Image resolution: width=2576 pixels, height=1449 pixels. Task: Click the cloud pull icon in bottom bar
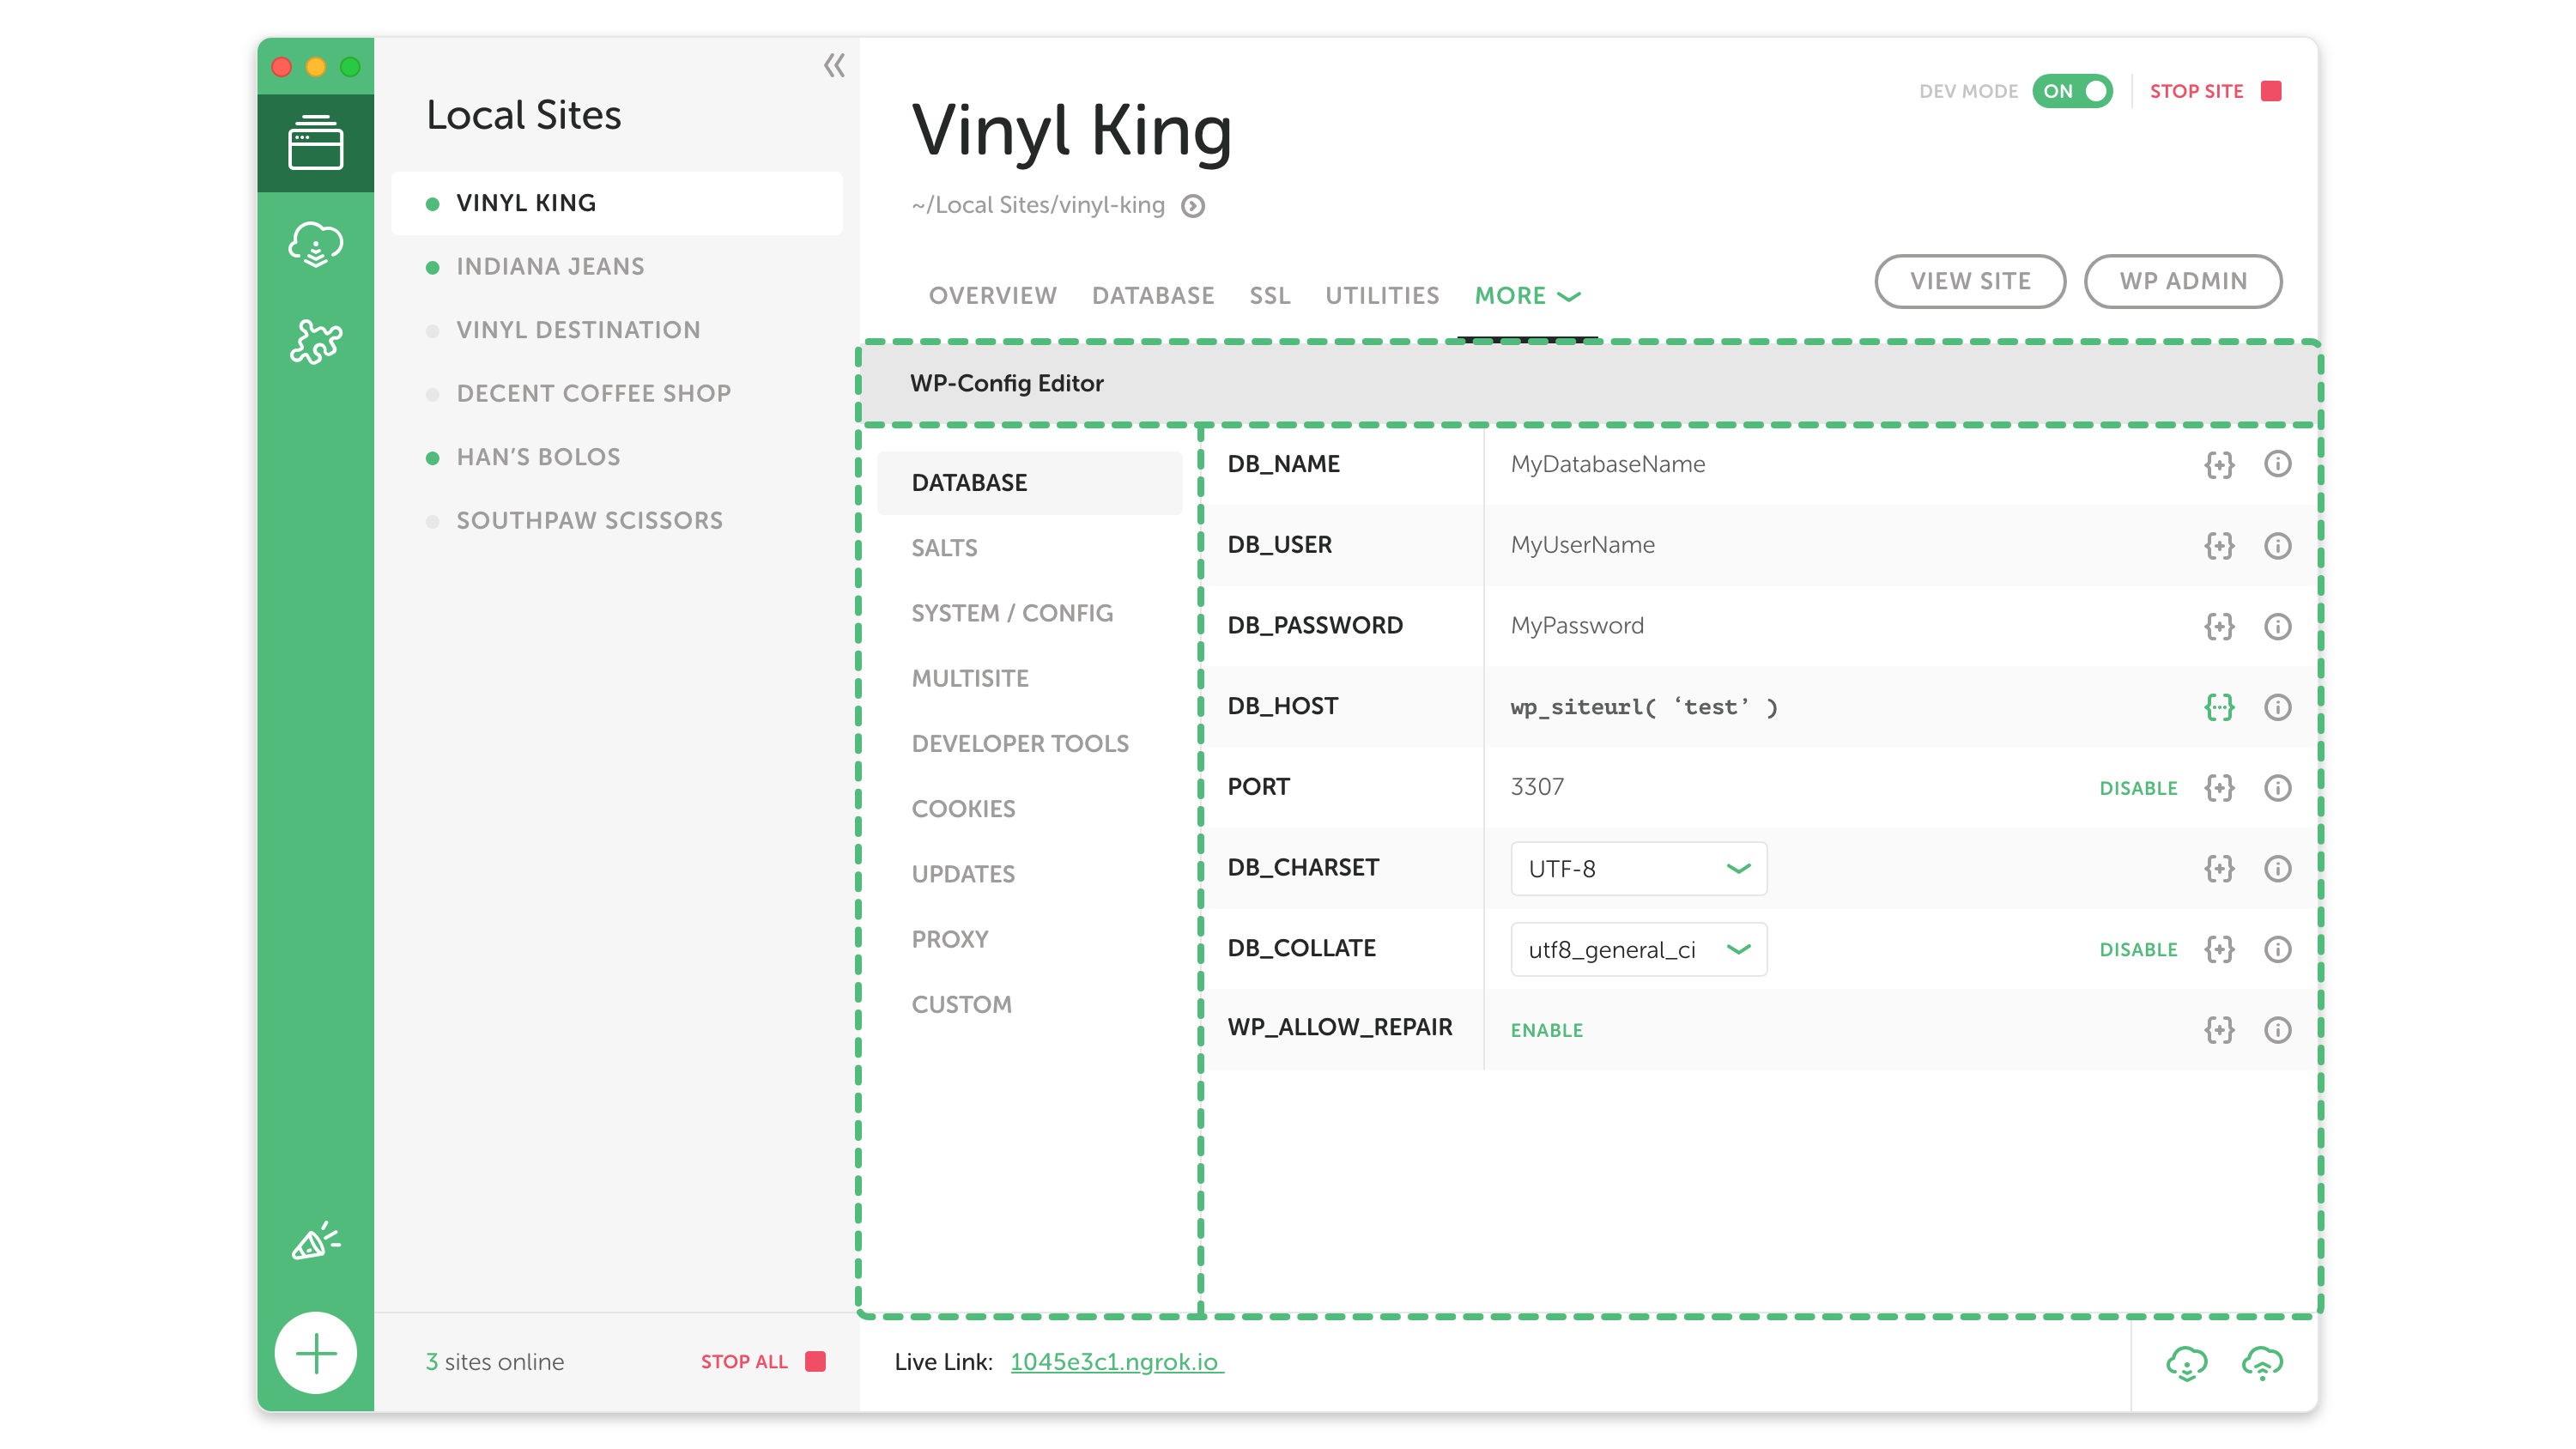point(2186,1363)
